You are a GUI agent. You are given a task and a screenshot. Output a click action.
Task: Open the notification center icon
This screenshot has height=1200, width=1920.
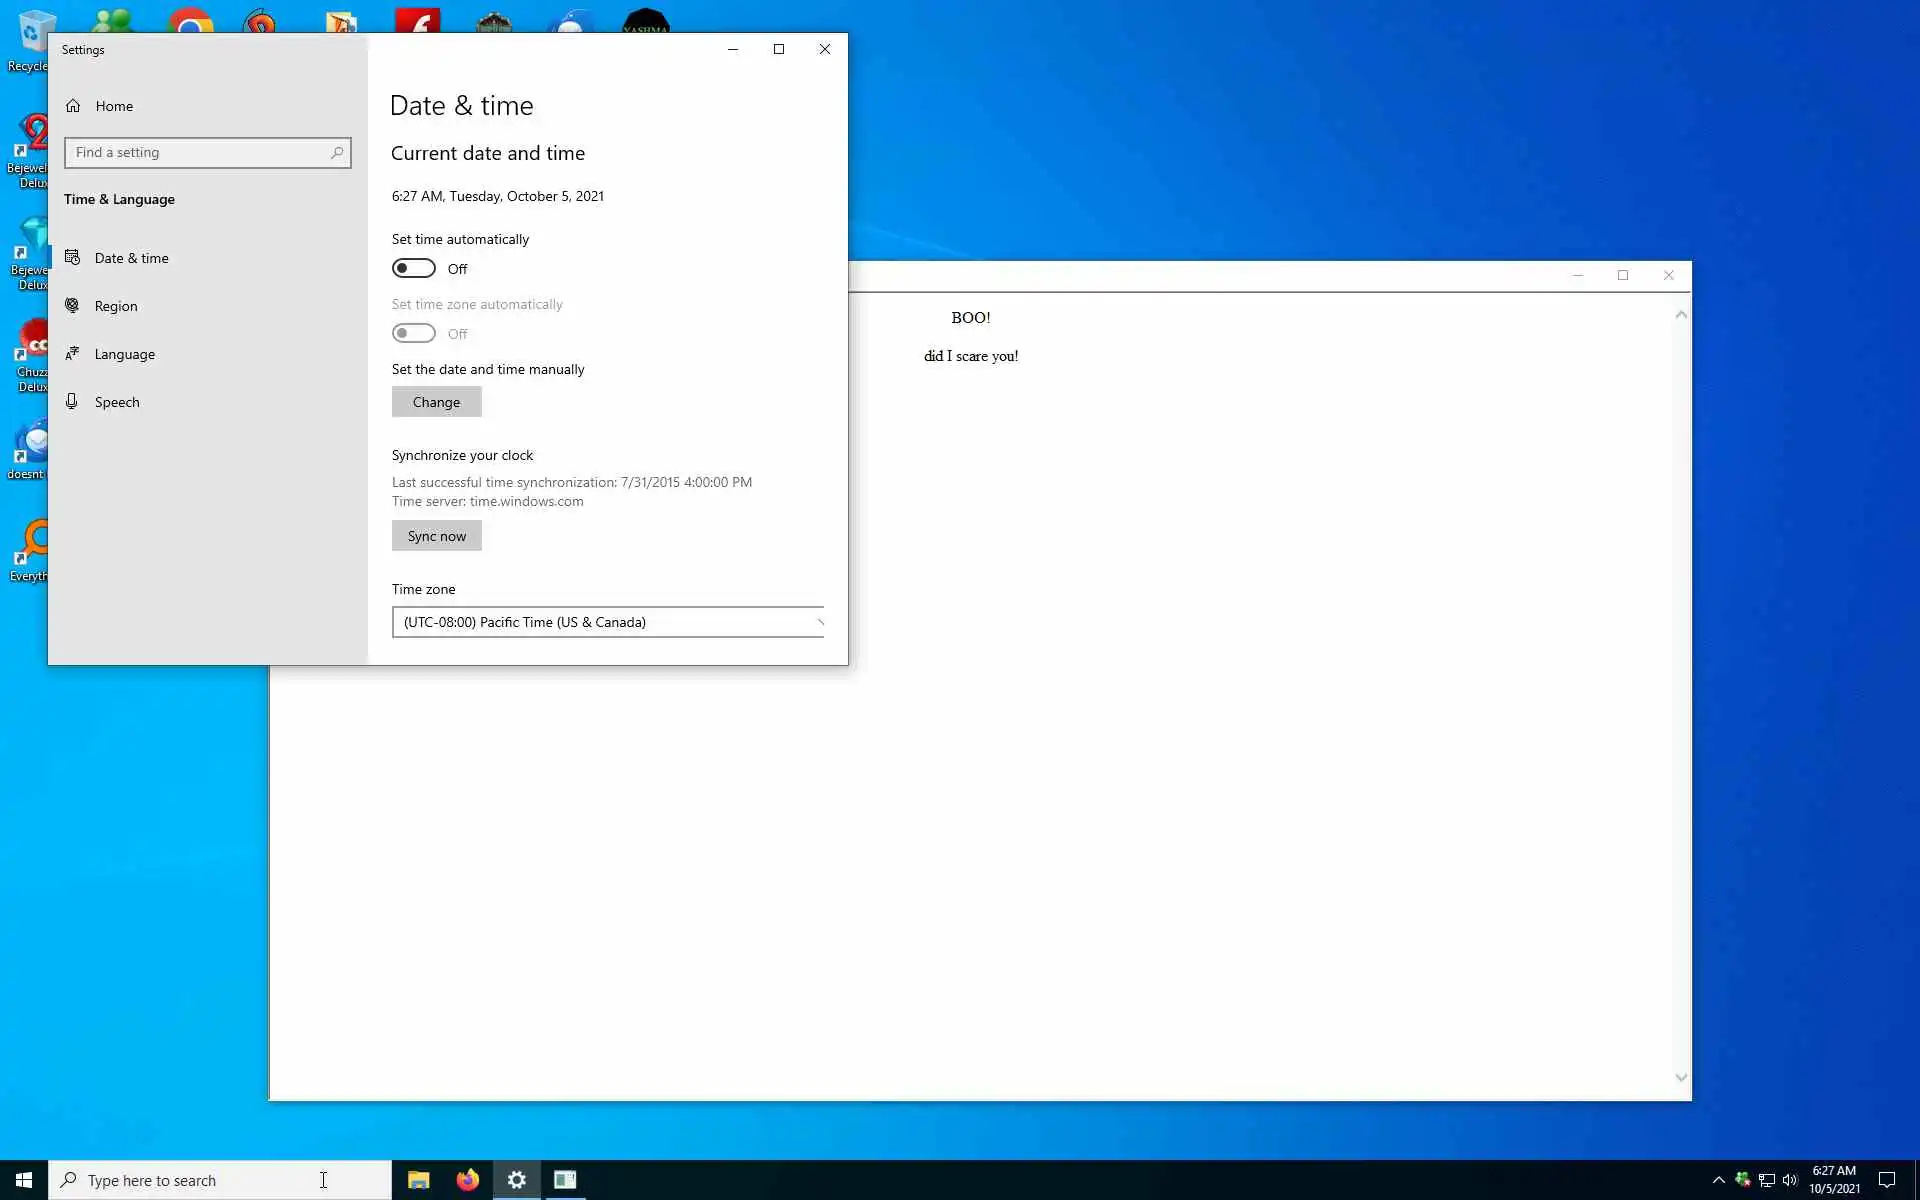point(1887,1180)
